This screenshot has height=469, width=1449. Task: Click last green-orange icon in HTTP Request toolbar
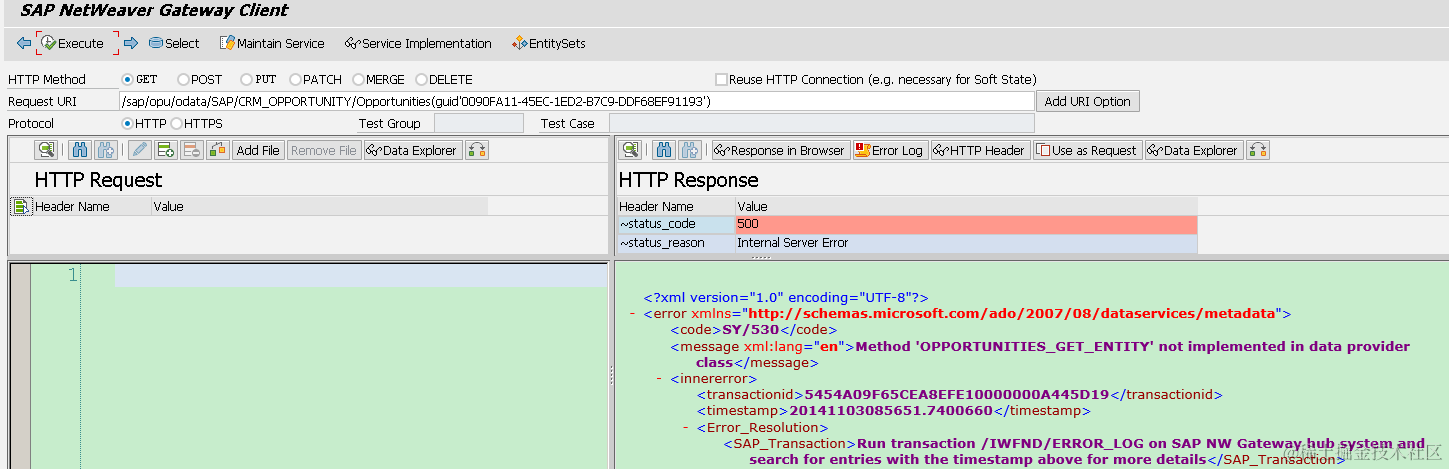pos(477,150)
